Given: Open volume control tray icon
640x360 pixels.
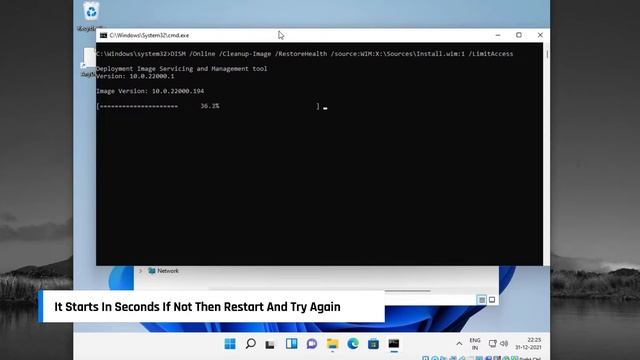Looking at the screenshot, I should tap(504, 344).
